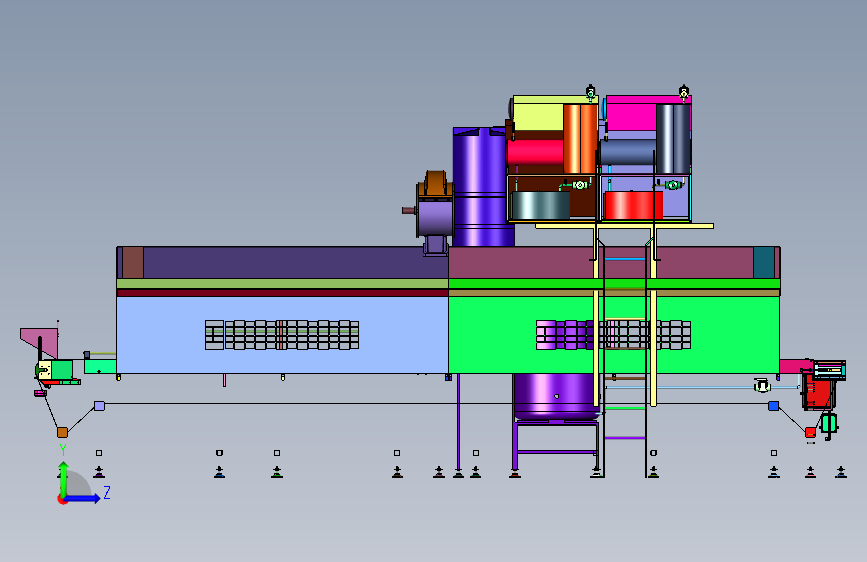867x562 pixels.
Task: Select the green motor below the red drive
Action: pos(828,424)
